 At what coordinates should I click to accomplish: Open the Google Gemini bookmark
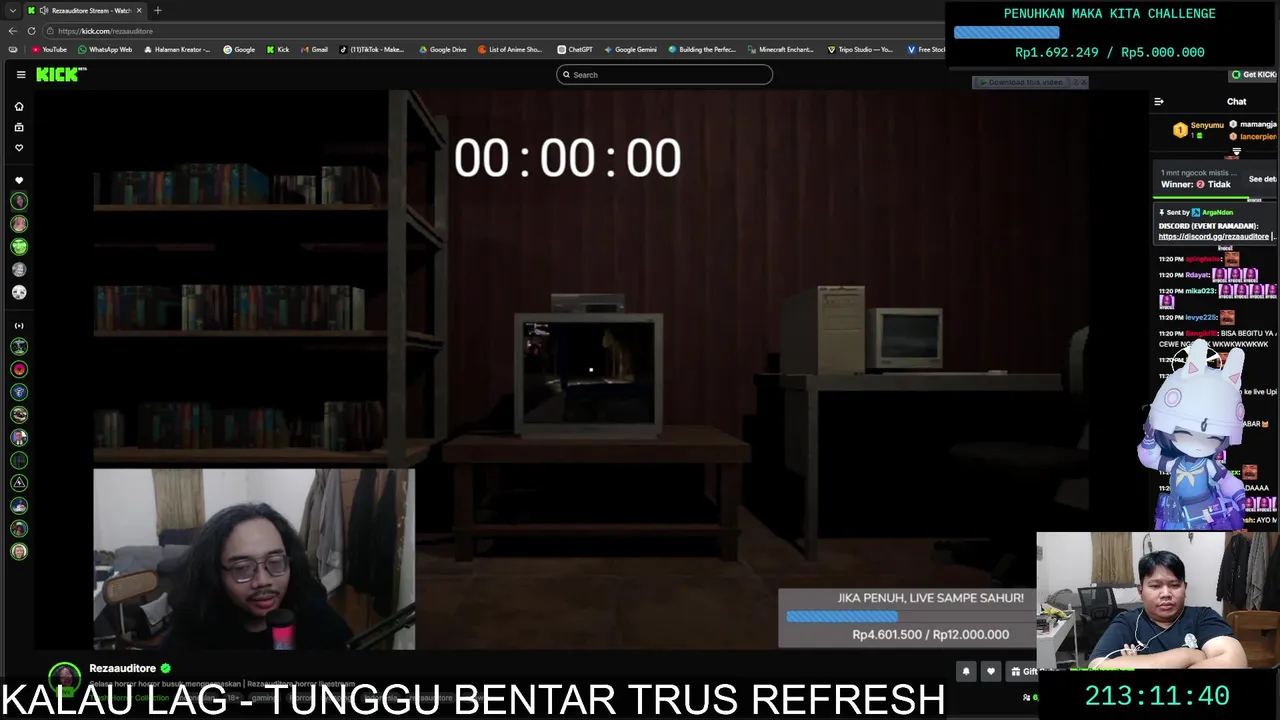click(x=630, y=49)
